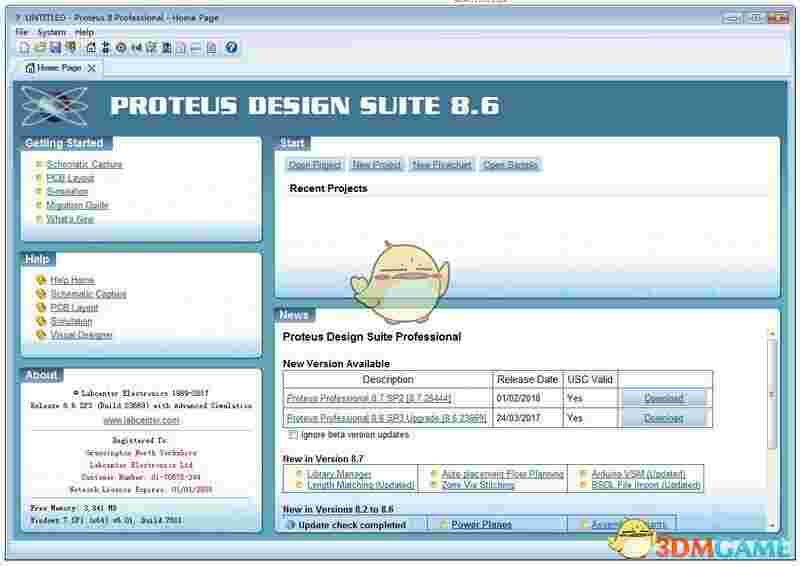Open PCB Layout link under Getting Started
800x566 pixels.
[x=70, y=178]
